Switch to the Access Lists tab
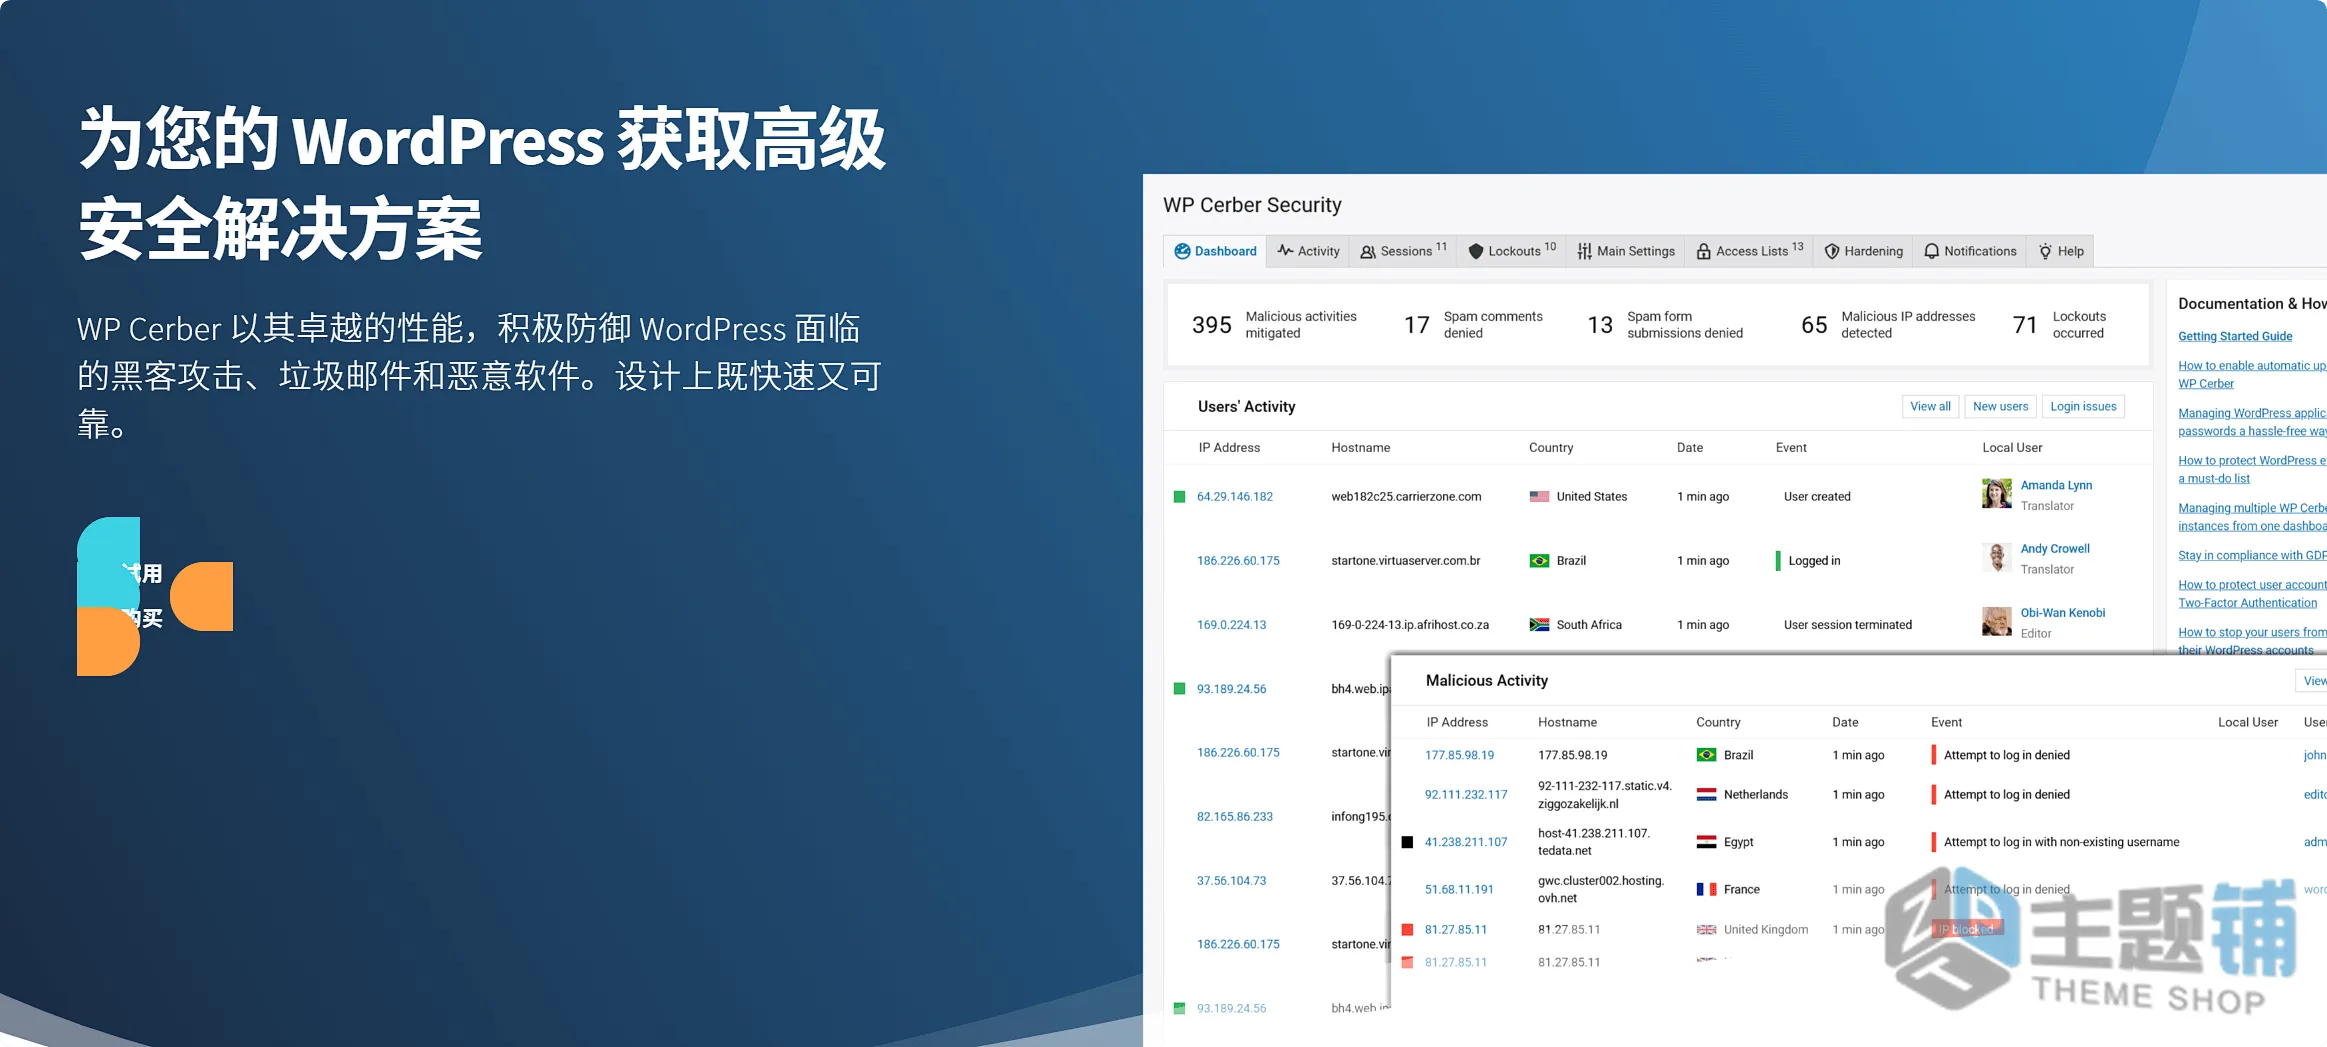Image resolution: width=2327 pixels, height=1047 pixels. point(1749,251)
